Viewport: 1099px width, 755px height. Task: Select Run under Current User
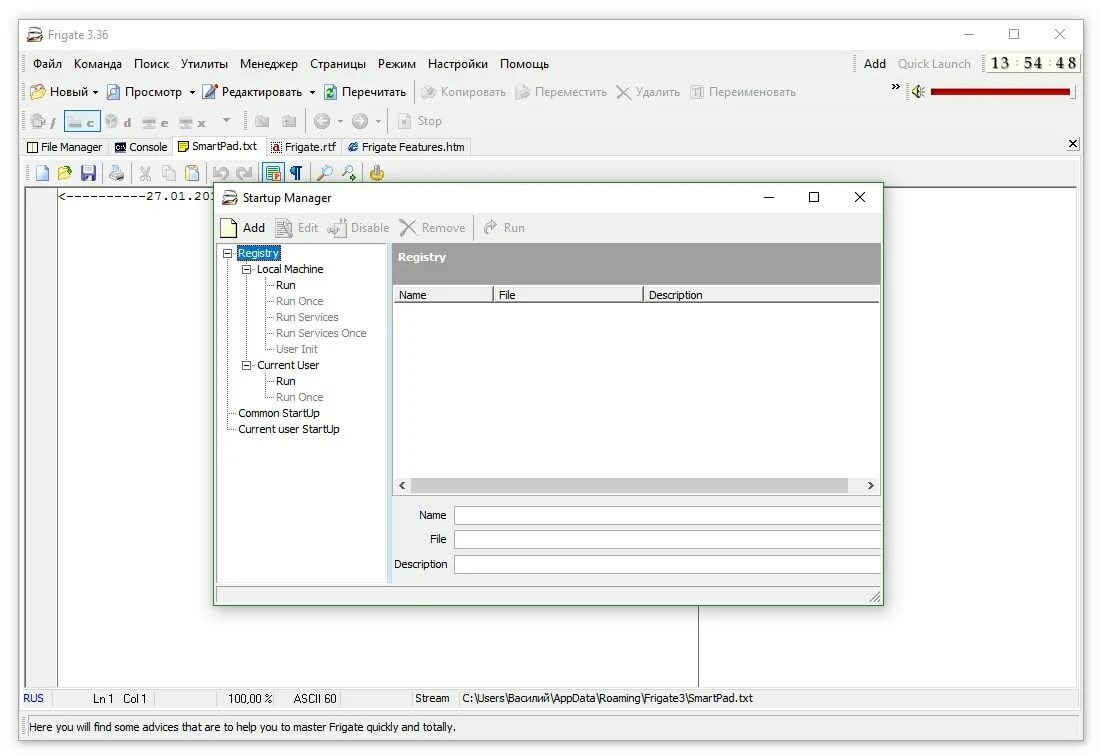click(x=285, y=381)
